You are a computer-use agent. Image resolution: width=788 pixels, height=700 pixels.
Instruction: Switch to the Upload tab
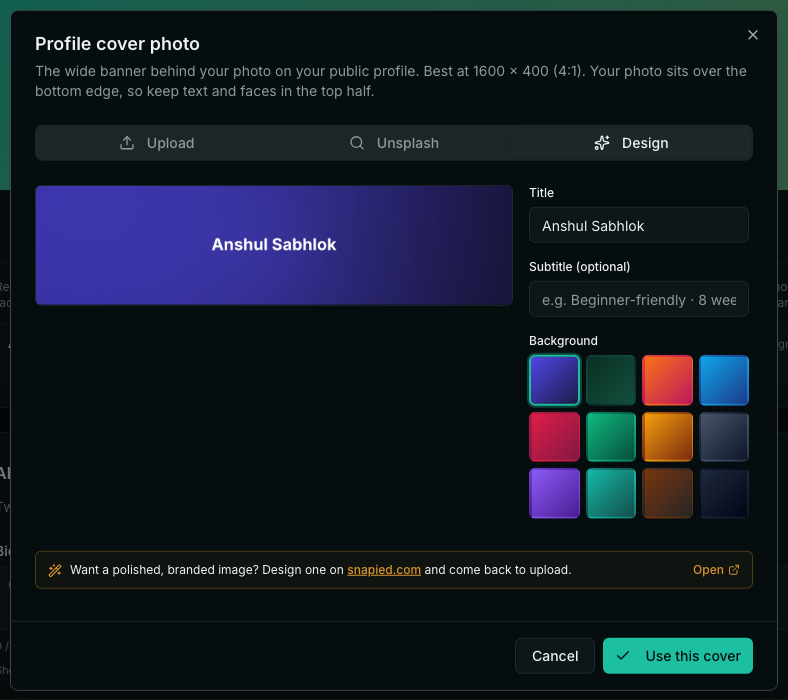(157, 143)
